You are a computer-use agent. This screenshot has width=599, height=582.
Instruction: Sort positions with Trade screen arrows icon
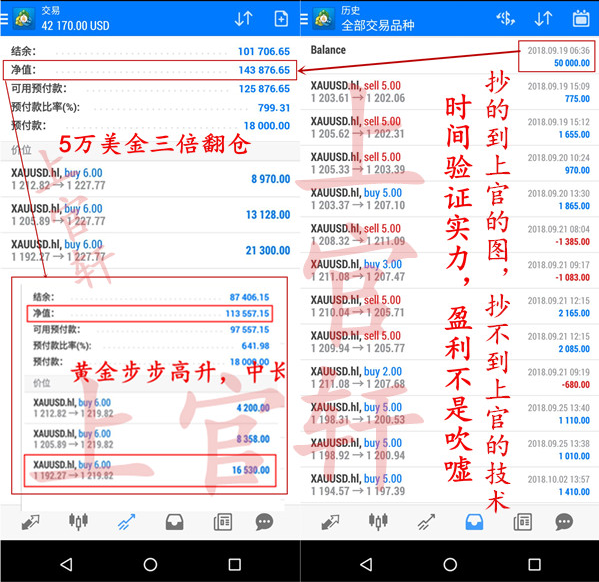243,18
